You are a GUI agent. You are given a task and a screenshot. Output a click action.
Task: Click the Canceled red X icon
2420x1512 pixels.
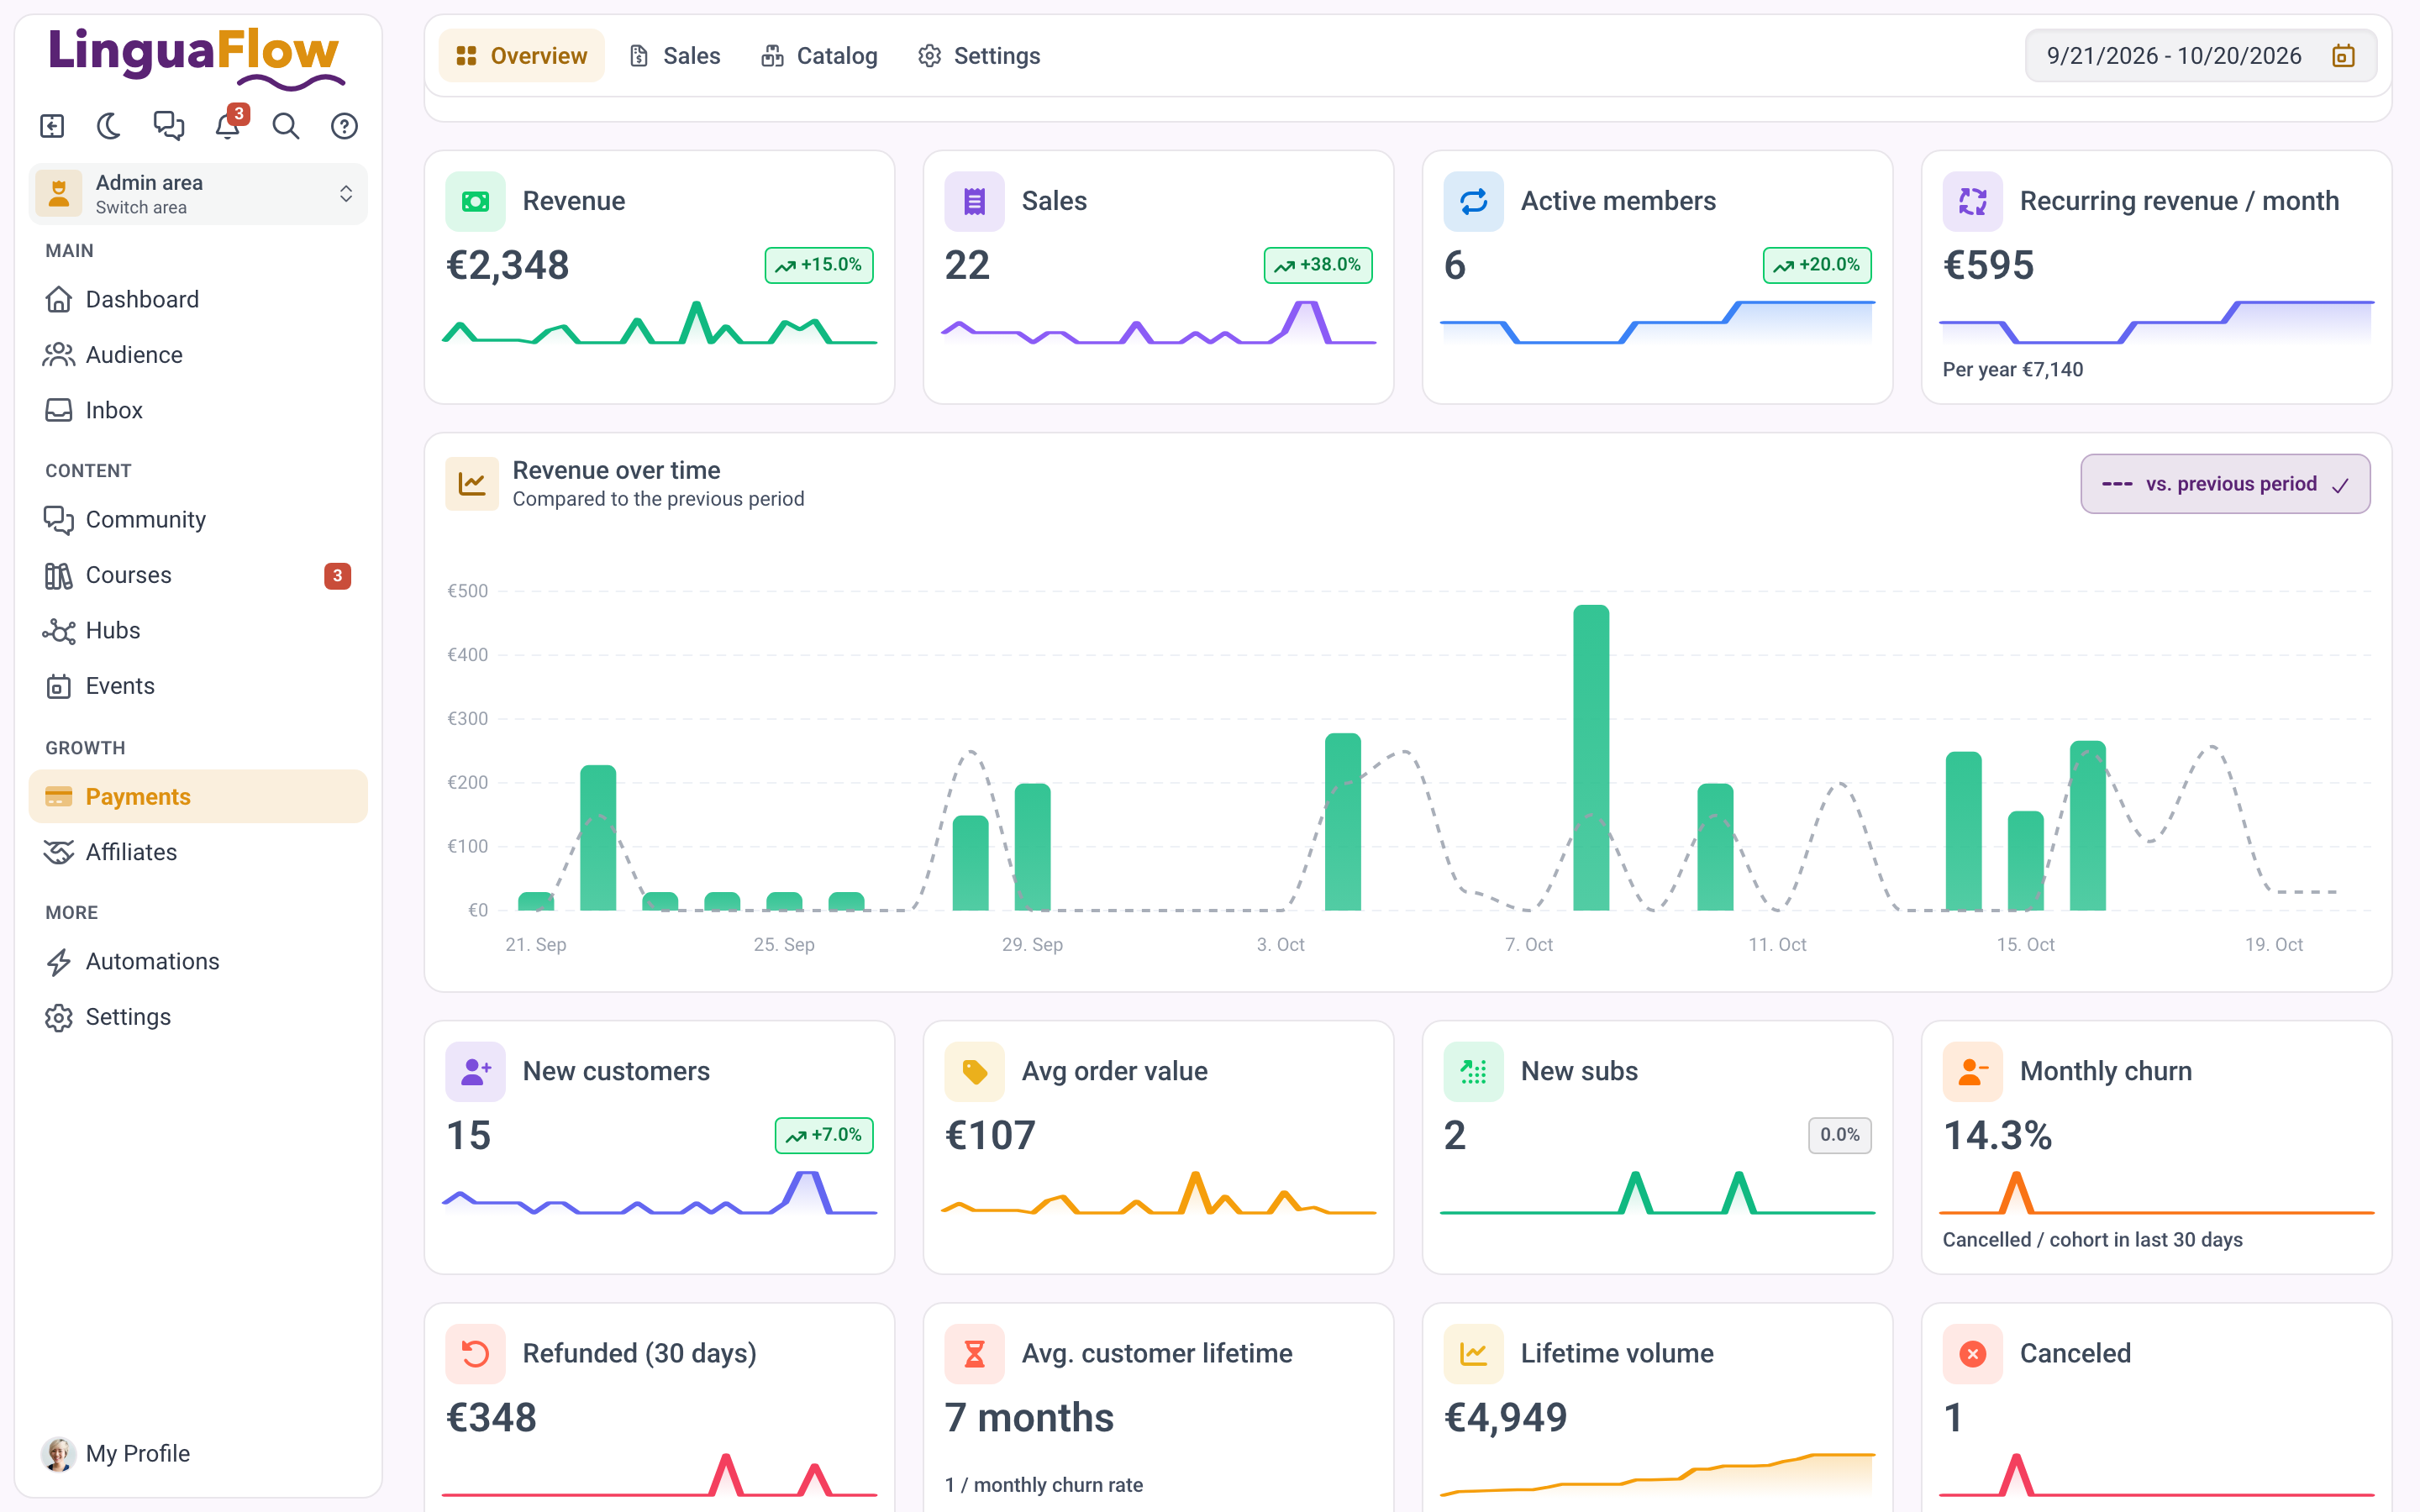pyautogui.click(x=1972, y=1353)
